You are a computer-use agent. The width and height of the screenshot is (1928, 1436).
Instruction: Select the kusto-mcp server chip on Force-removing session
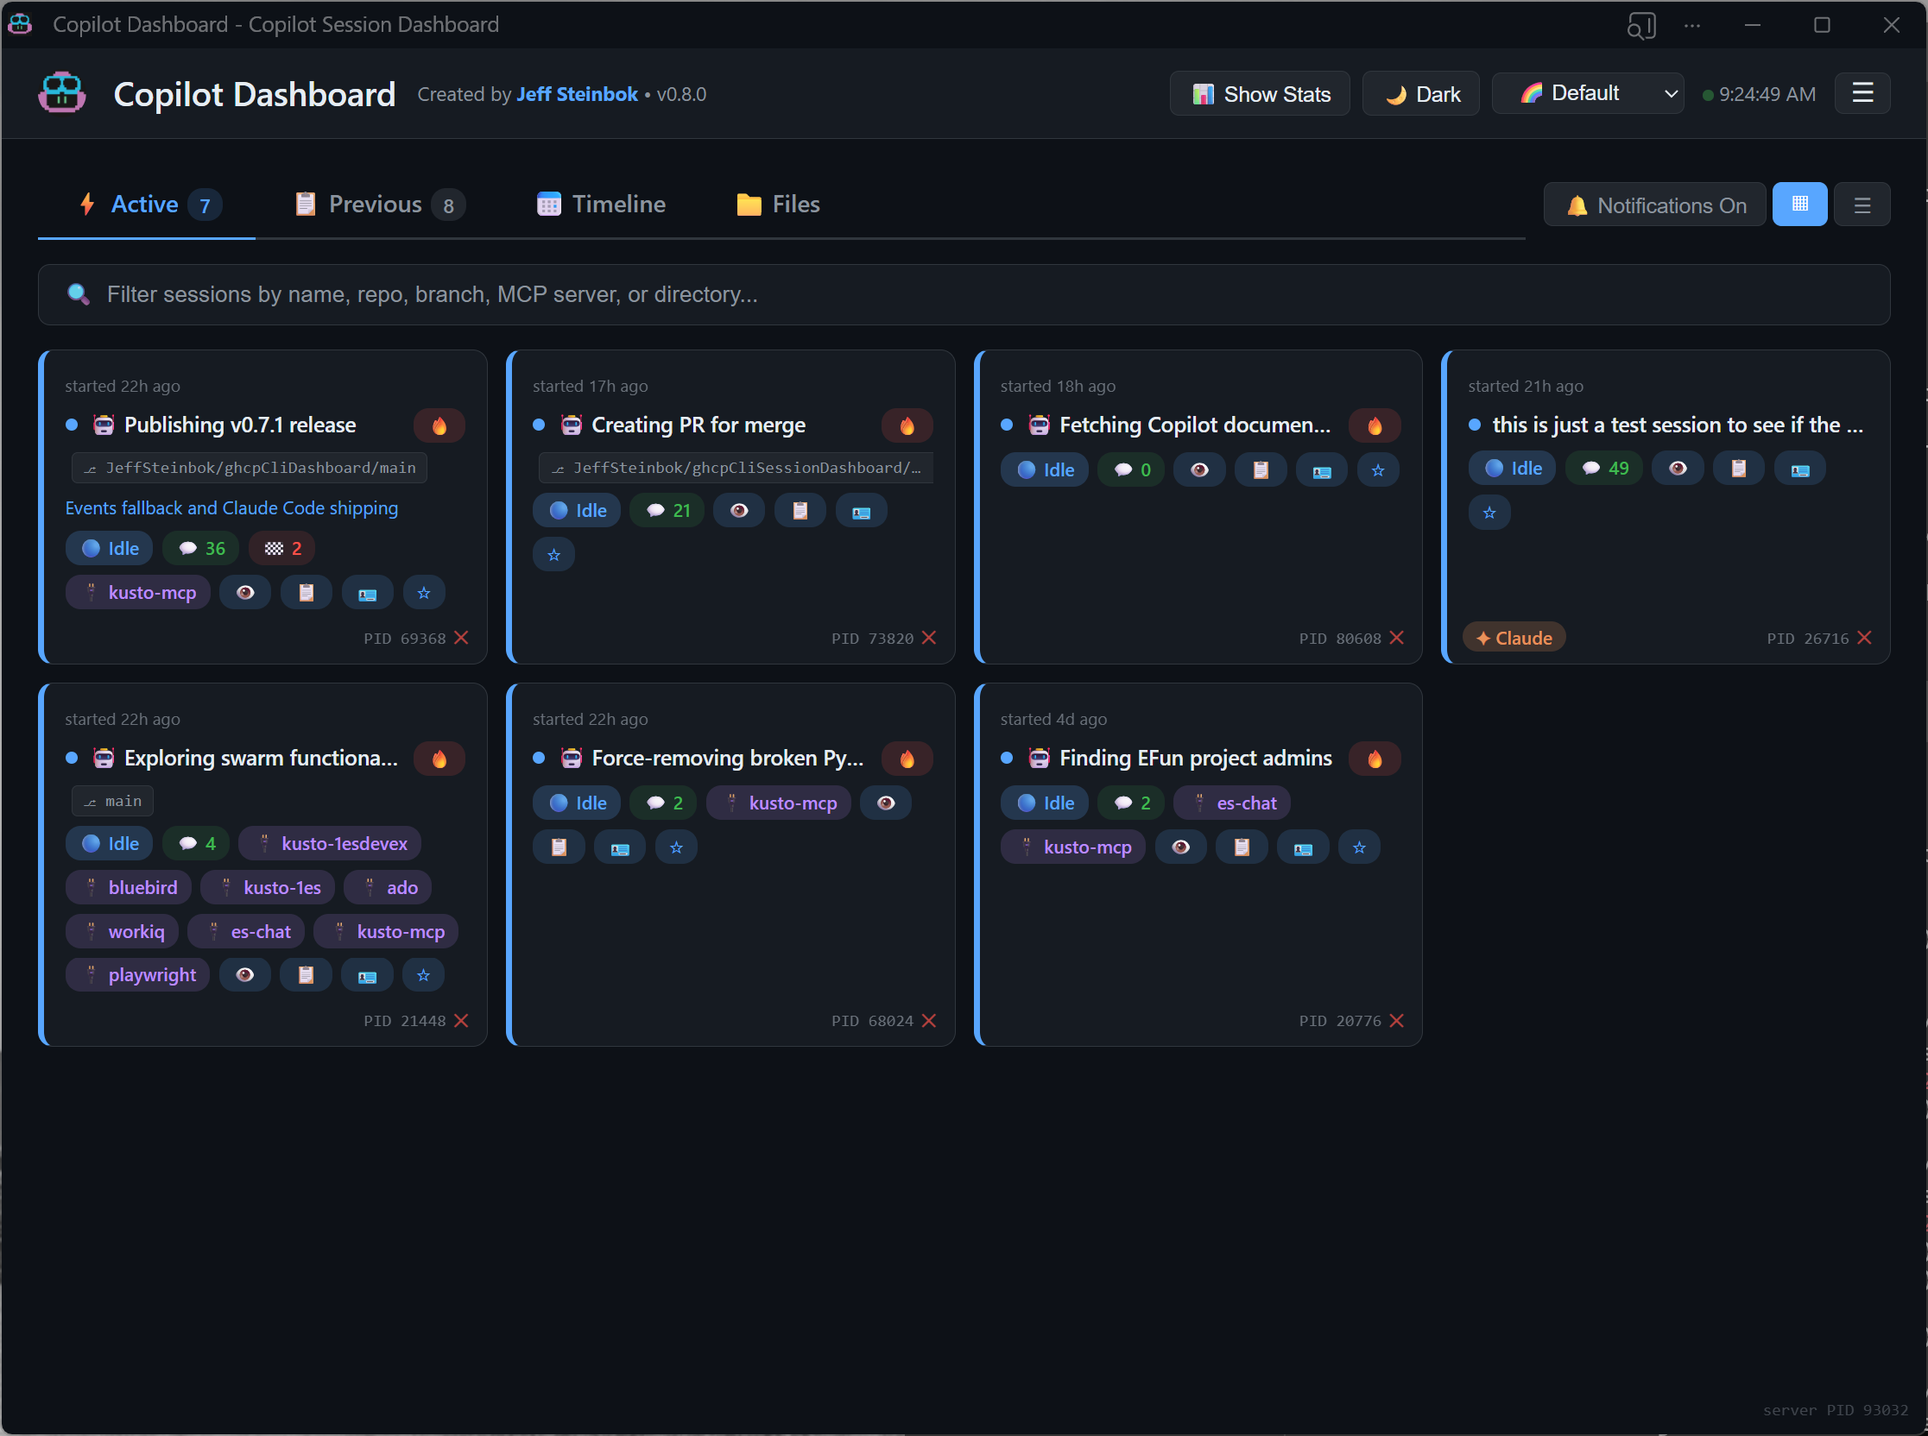(x=779, y=802)
